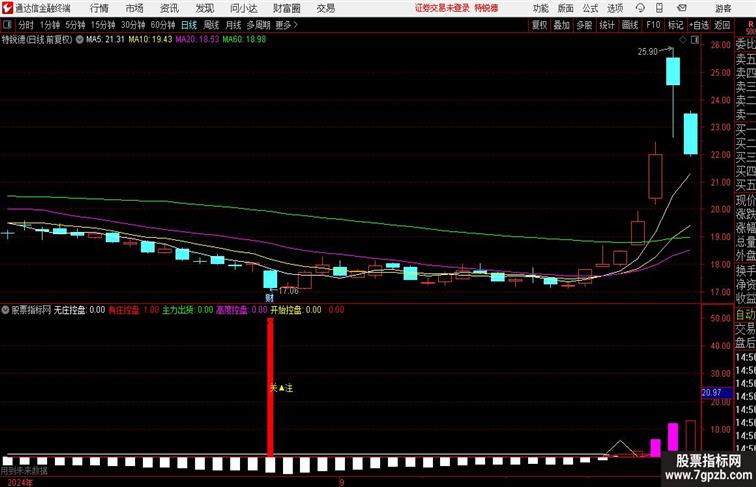
Task: Click the +自选 add to watchlist button
Action: click(699, 25)
